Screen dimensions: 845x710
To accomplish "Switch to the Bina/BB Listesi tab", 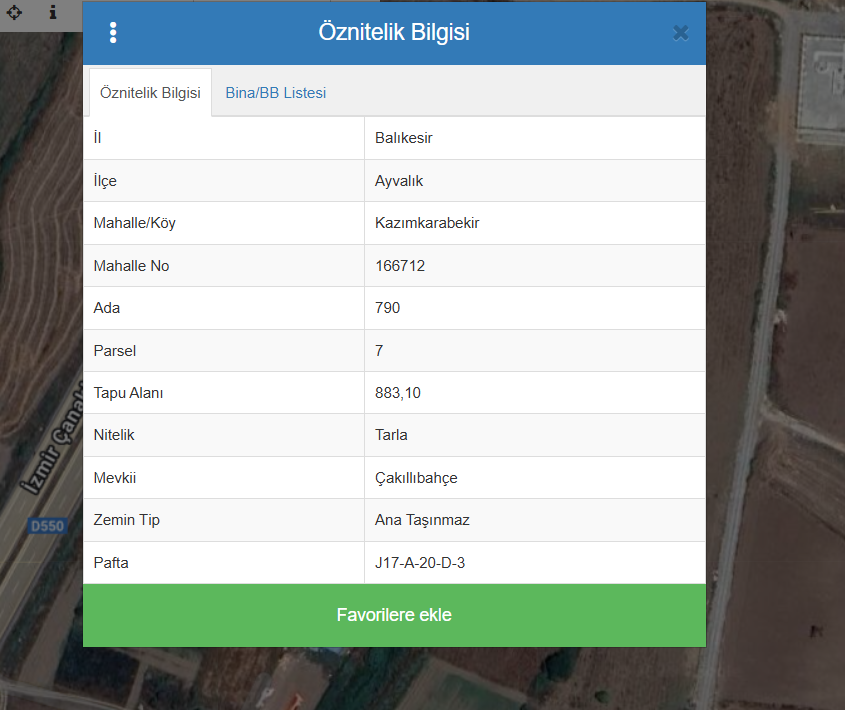I will (276, 93).
